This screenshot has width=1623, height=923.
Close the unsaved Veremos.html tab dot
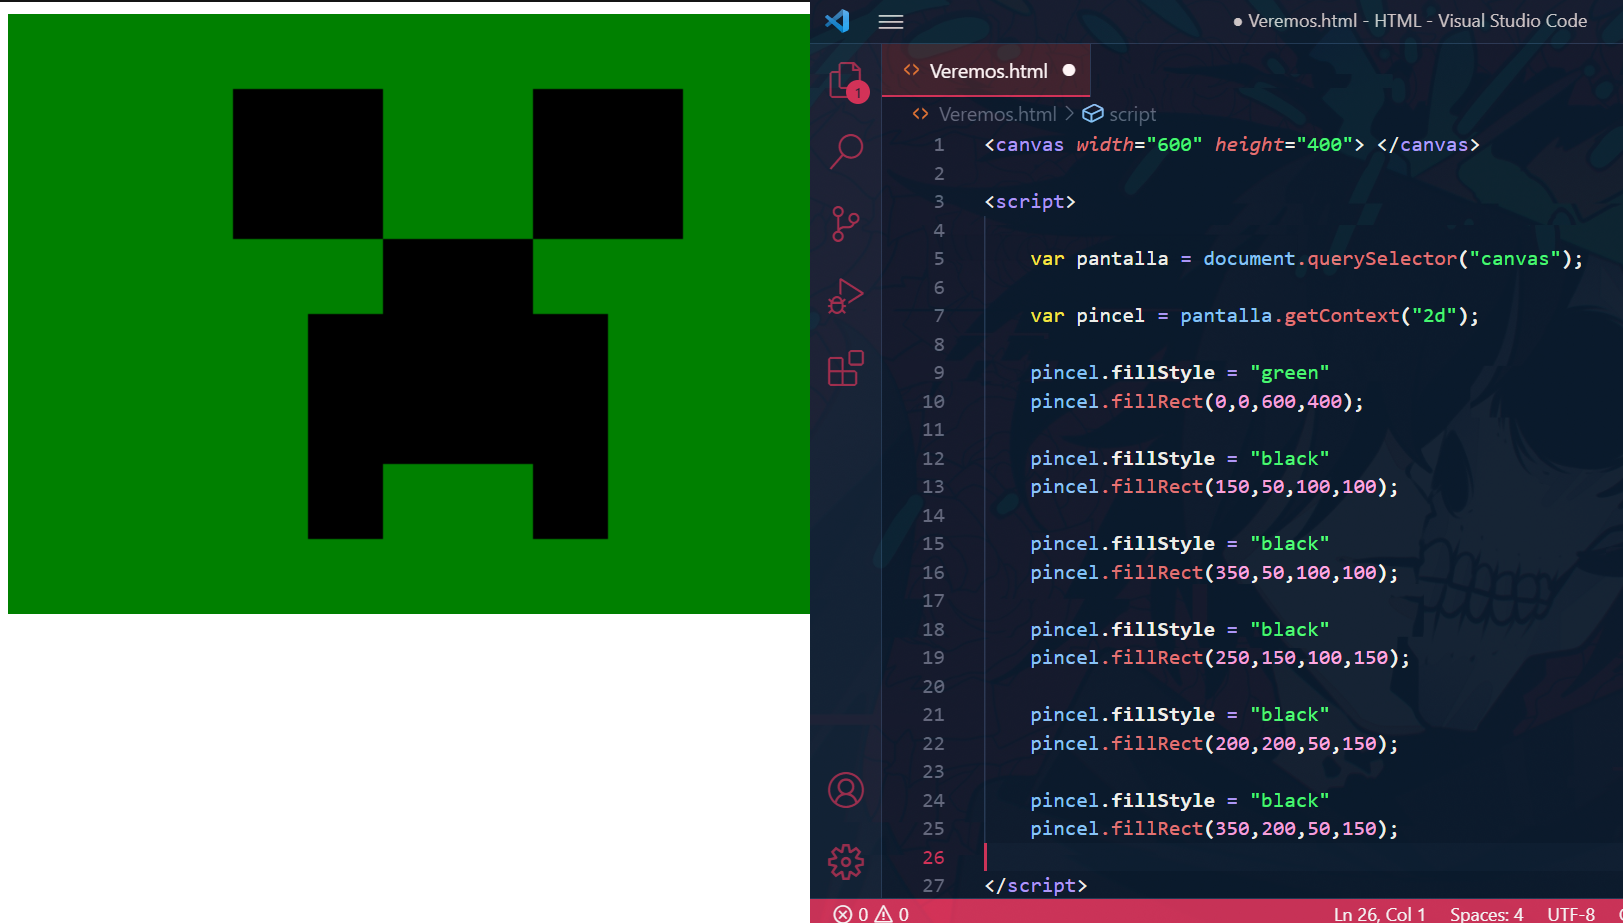(x=1069, y=70)
